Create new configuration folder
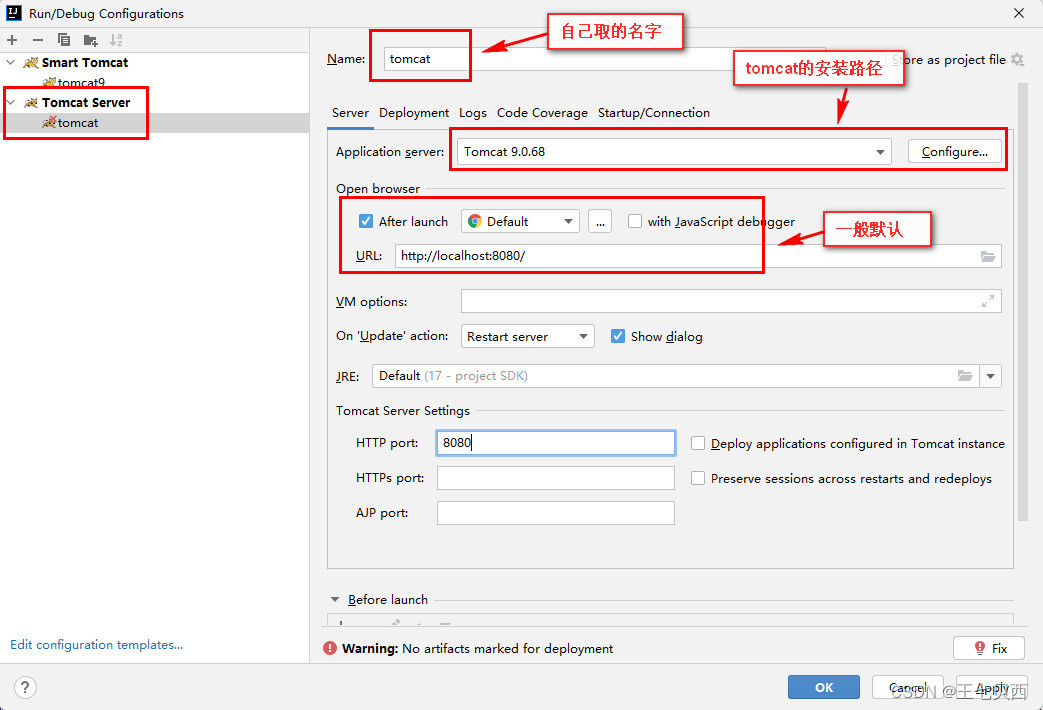The image size is (1043, 710). tap(90, 40)
